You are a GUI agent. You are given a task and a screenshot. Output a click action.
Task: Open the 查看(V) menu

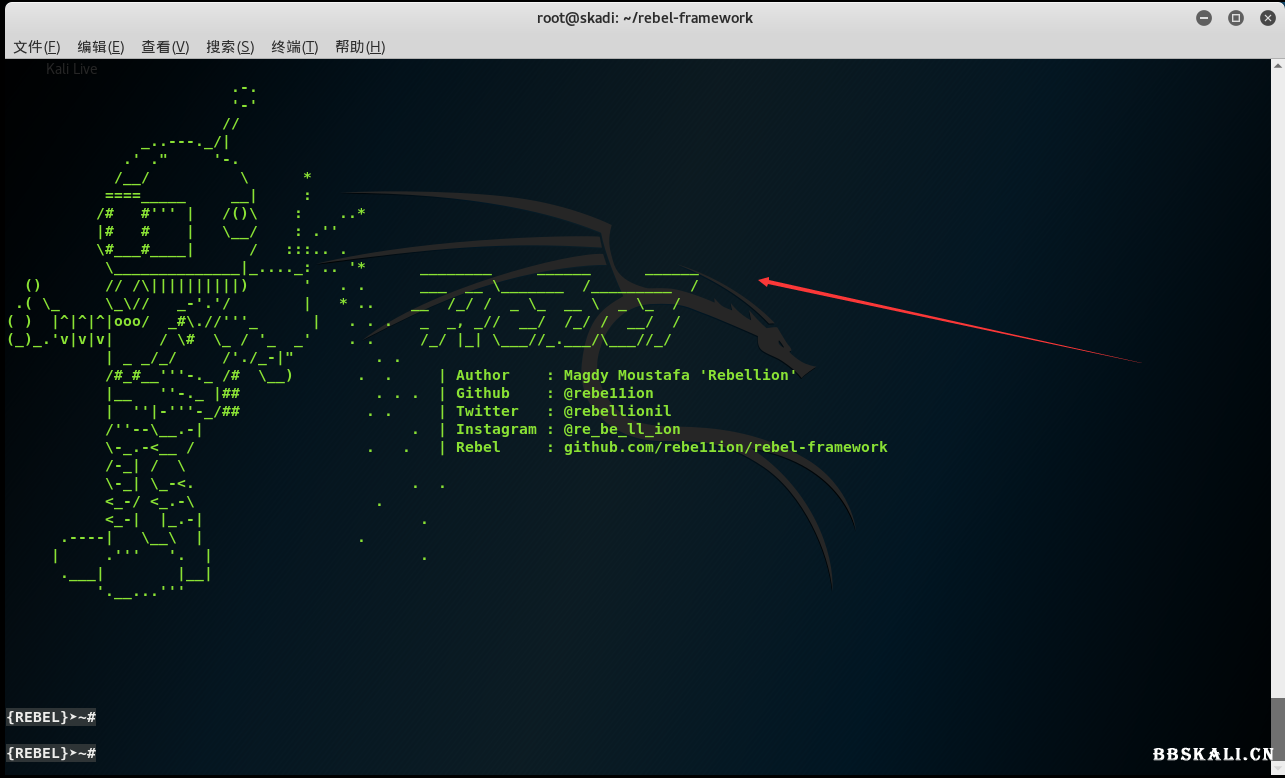[165, 47]
